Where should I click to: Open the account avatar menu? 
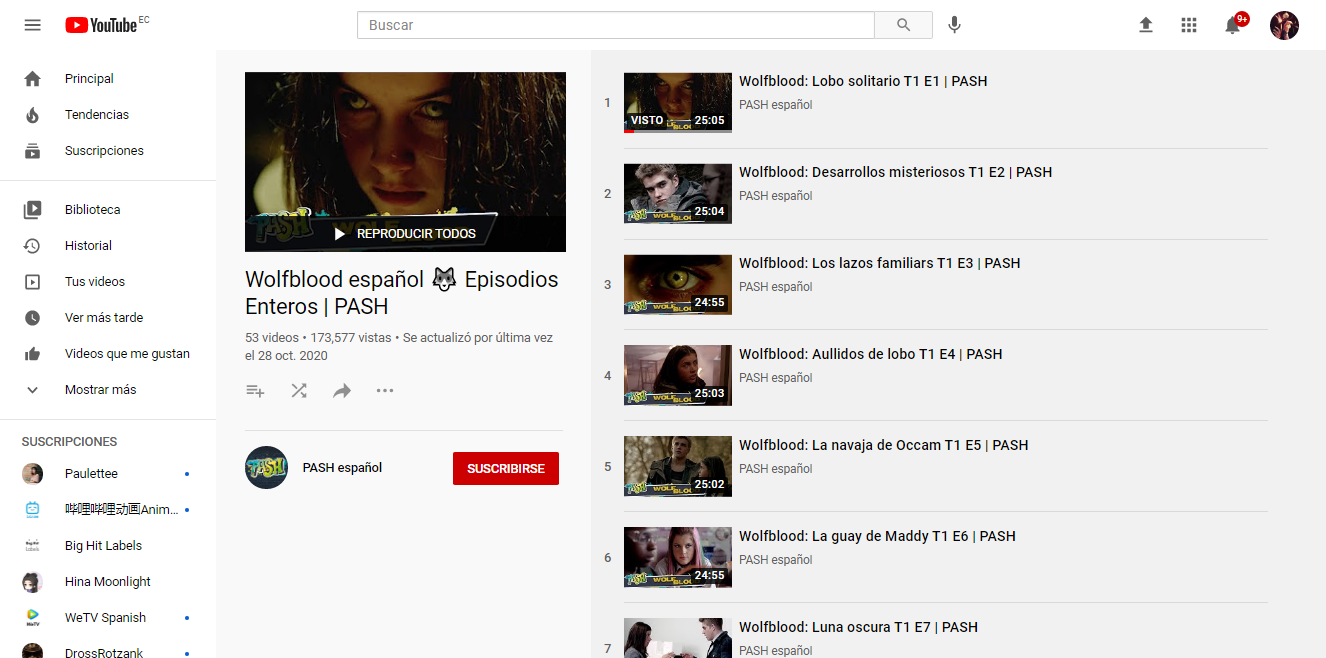1284,25
